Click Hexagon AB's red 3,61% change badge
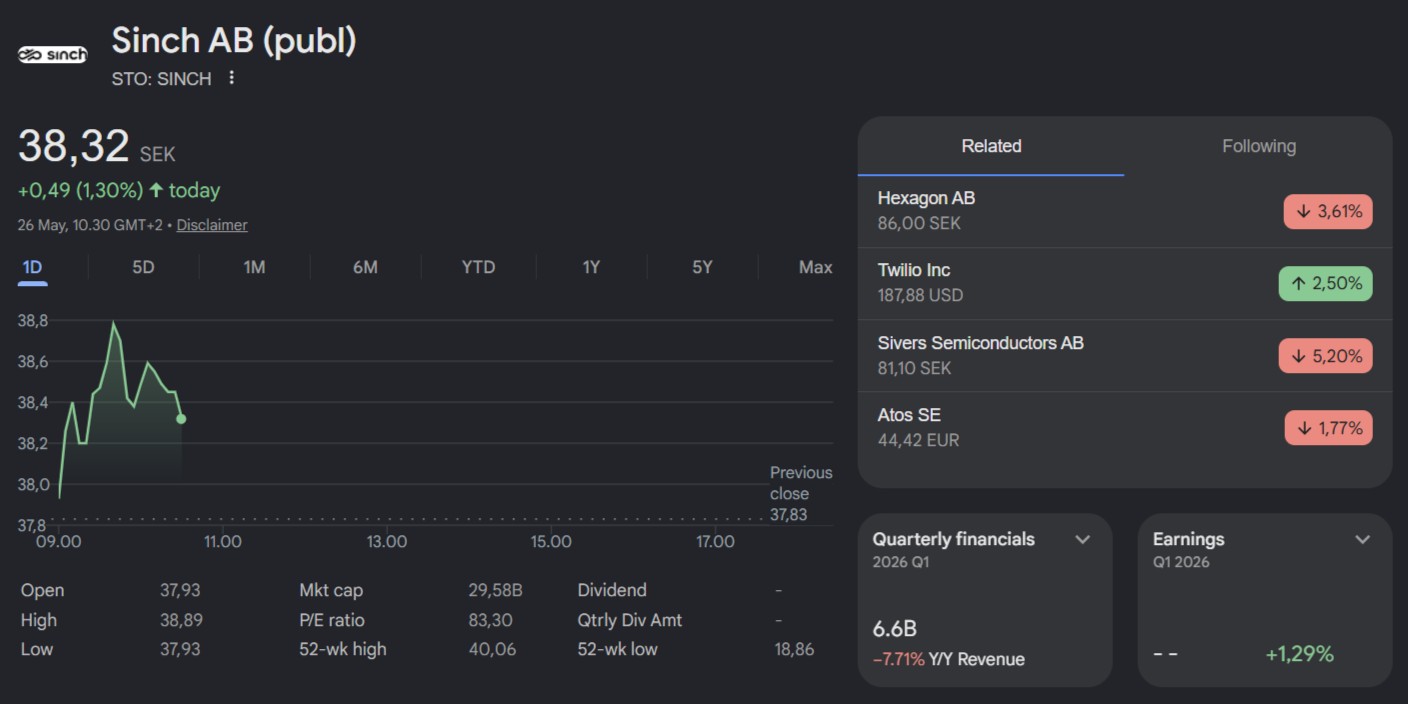Viewport: 1408px width, 704px height. tap(1328, 212)
